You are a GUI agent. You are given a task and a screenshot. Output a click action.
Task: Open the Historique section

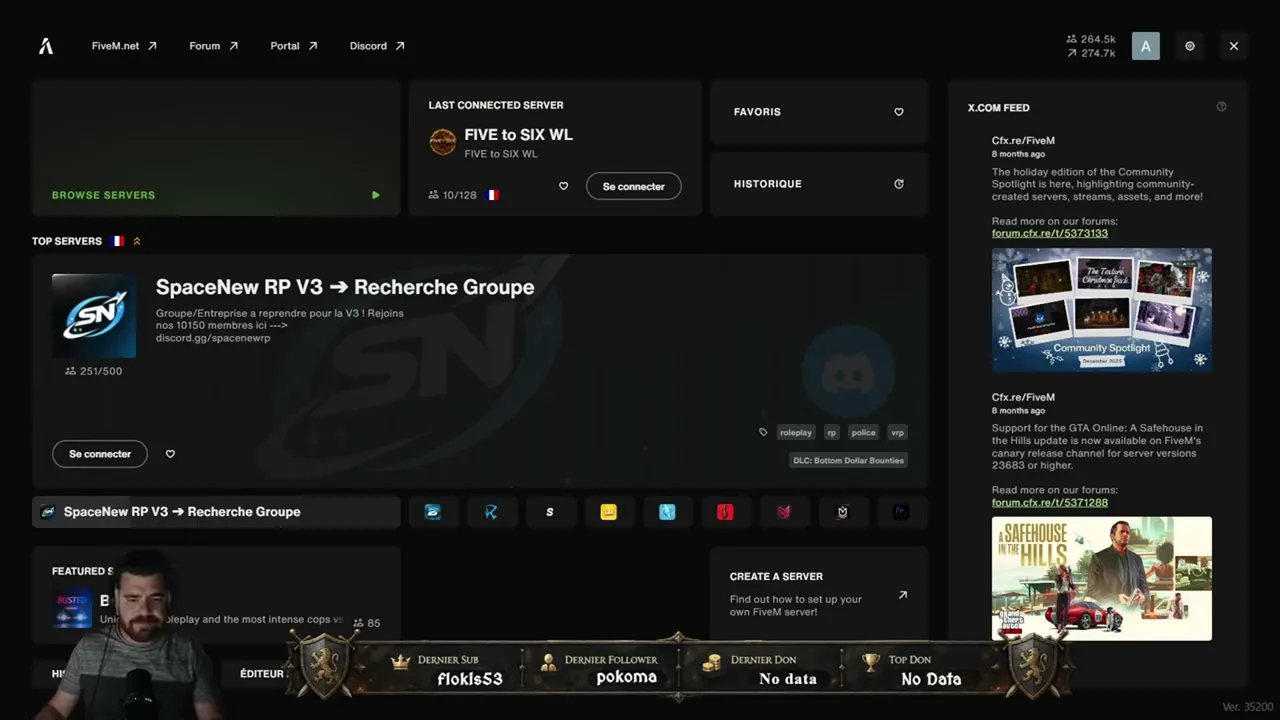click(819, 184)
